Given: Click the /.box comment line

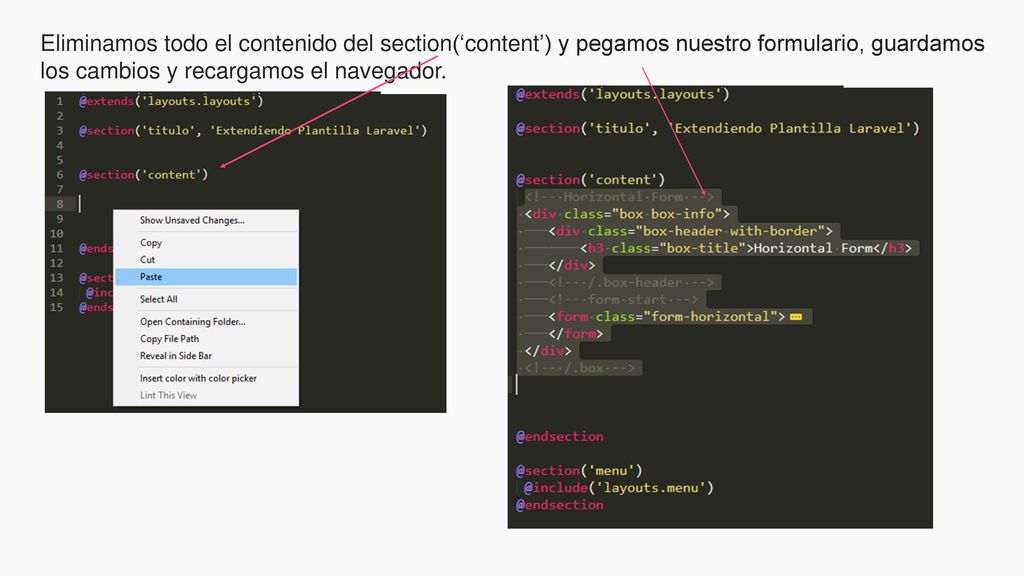Looking at the screenshot, I should click(579, 368).
